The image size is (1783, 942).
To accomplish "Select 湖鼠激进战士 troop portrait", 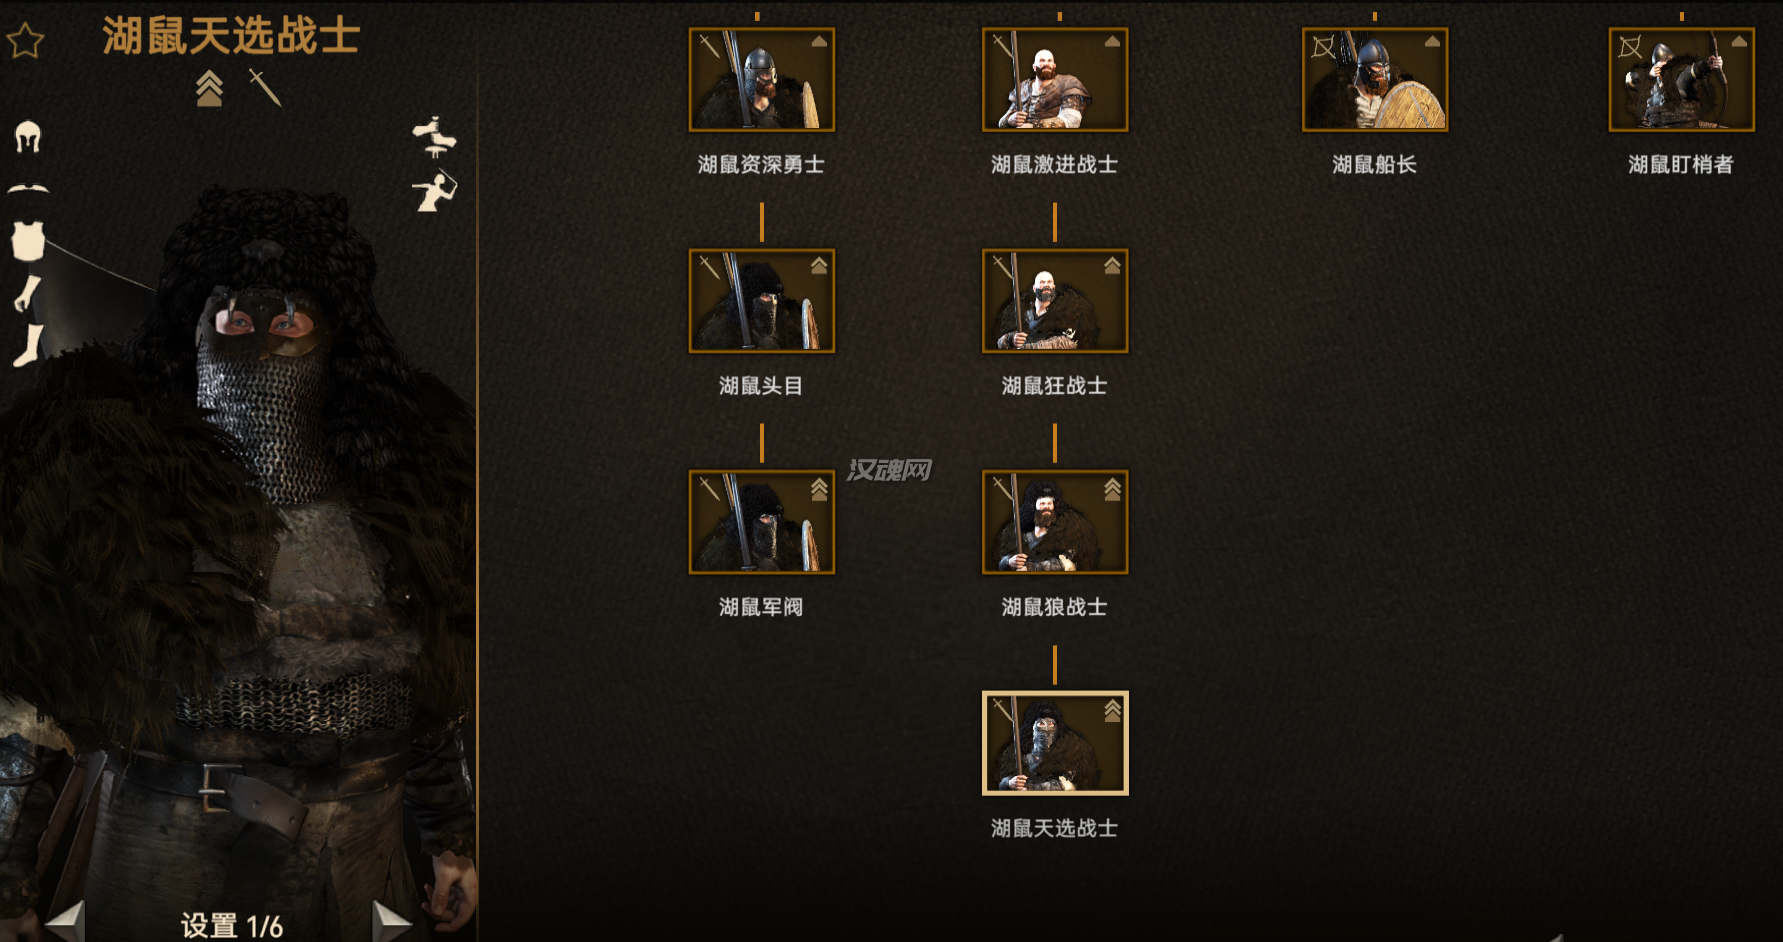I will coord(1055,80).
